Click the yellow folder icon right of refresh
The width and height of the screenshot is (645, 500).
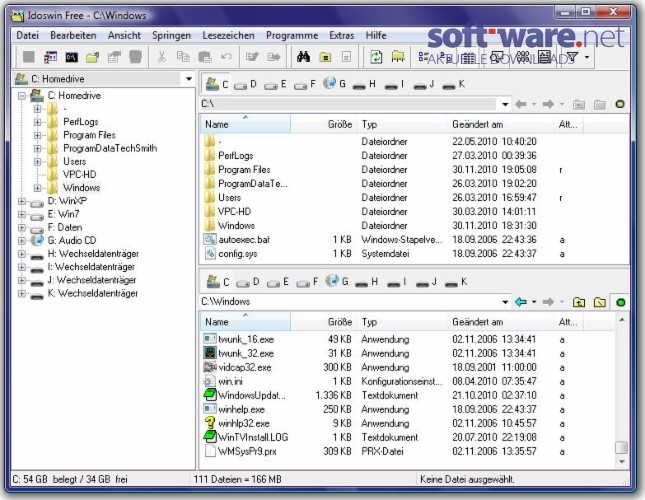click(398, 57)
